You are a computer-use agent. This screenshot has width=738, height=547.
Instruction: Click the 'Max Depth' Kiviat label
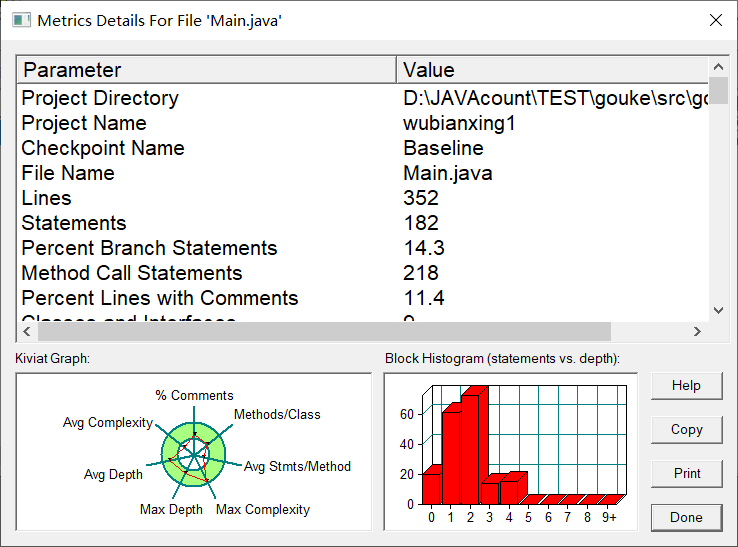click(171, 509)
